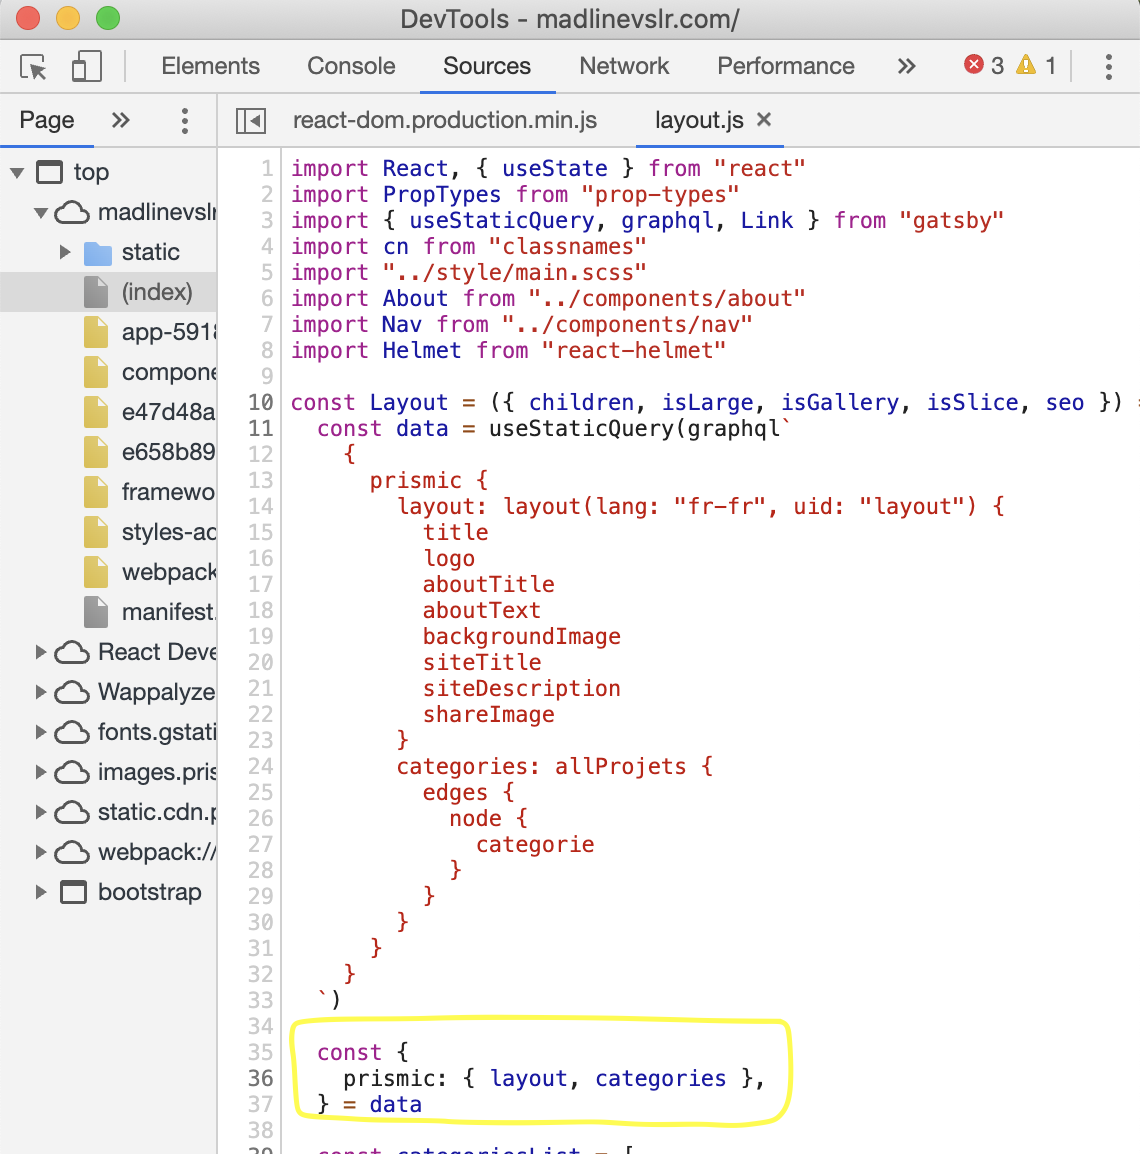Expand the bootstrap frame node
Image resolution: width=1140 pixels, height=1154 pixels.
tap(41, 892)
